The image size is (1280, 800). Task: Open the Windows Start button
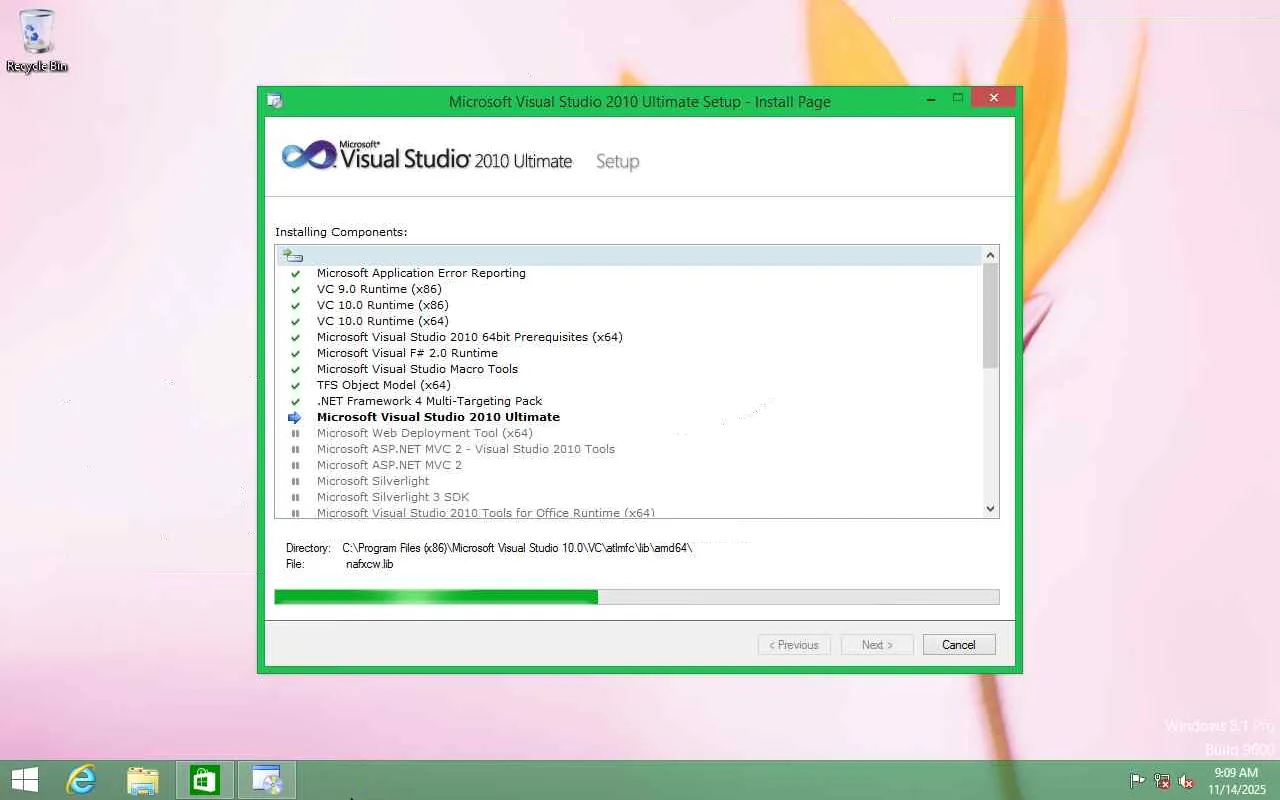[x=25, y=780]
